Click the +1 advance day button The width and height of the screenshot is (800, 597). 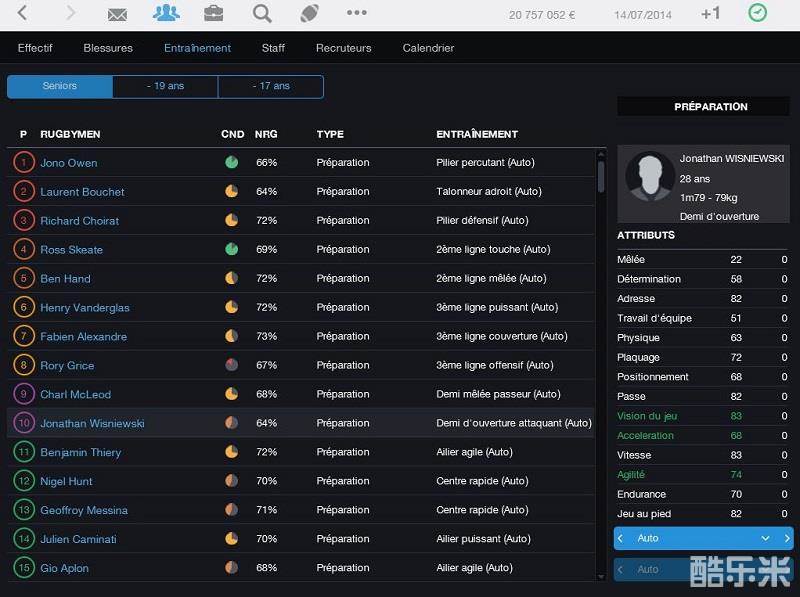[x=710, y=14]
